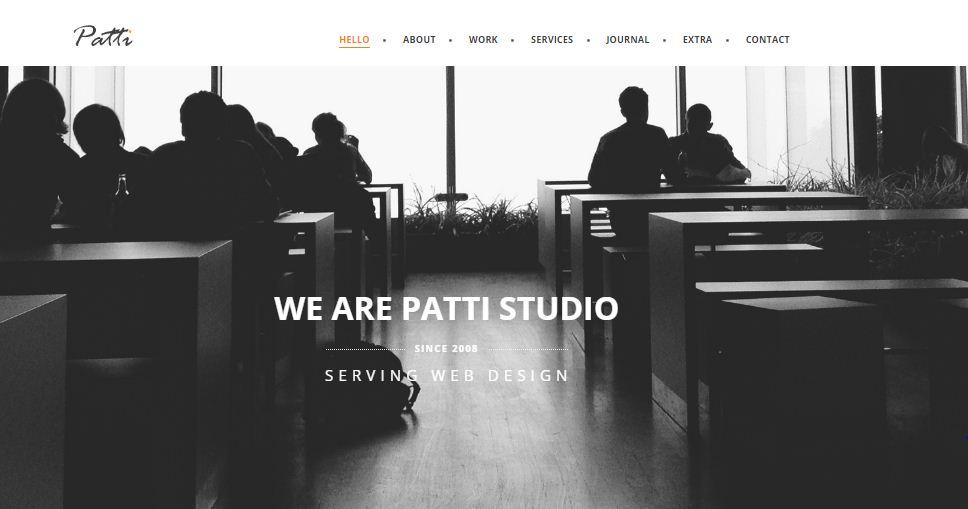Click the orange underline beneath HELLO
The height and width of the screenshot is (509, 968).
pyautogui.click(x=354, y=48)
